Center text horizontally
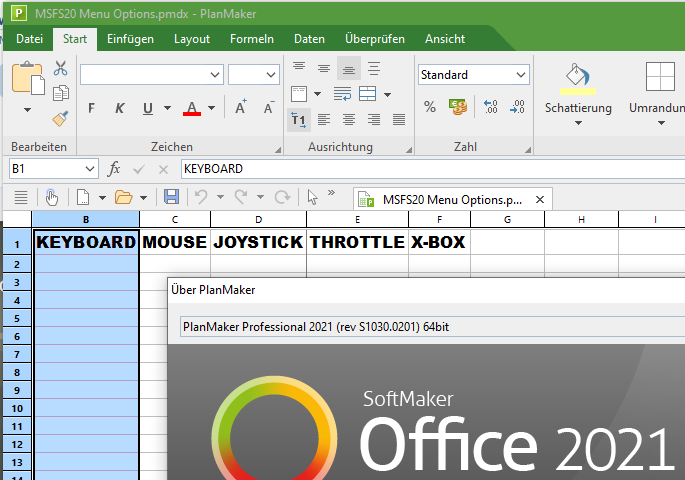 pyautogui.click(x=349, y=119)
